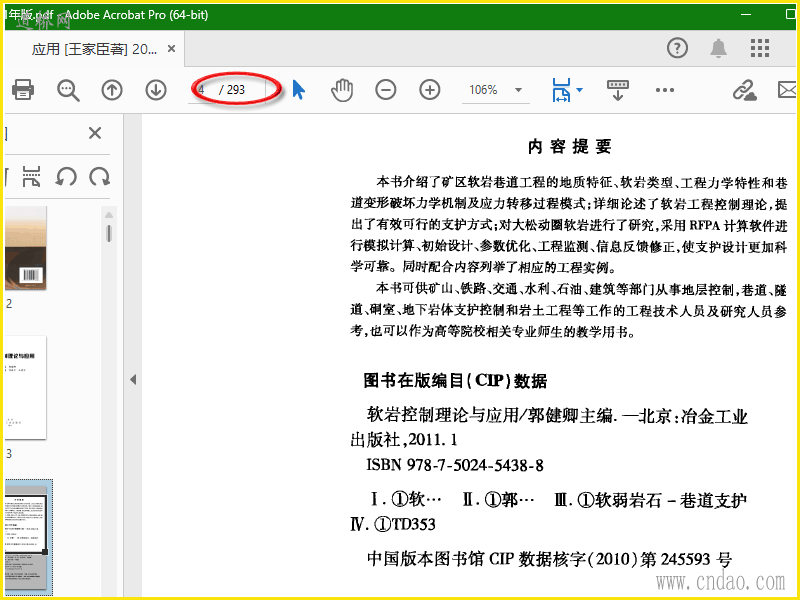Open the apps grid icon
800x600 pixels.
click(x=760, y=48)
